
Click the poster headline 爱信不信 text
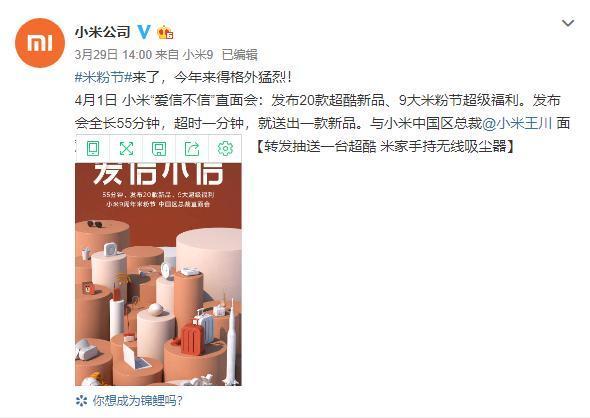158,174
